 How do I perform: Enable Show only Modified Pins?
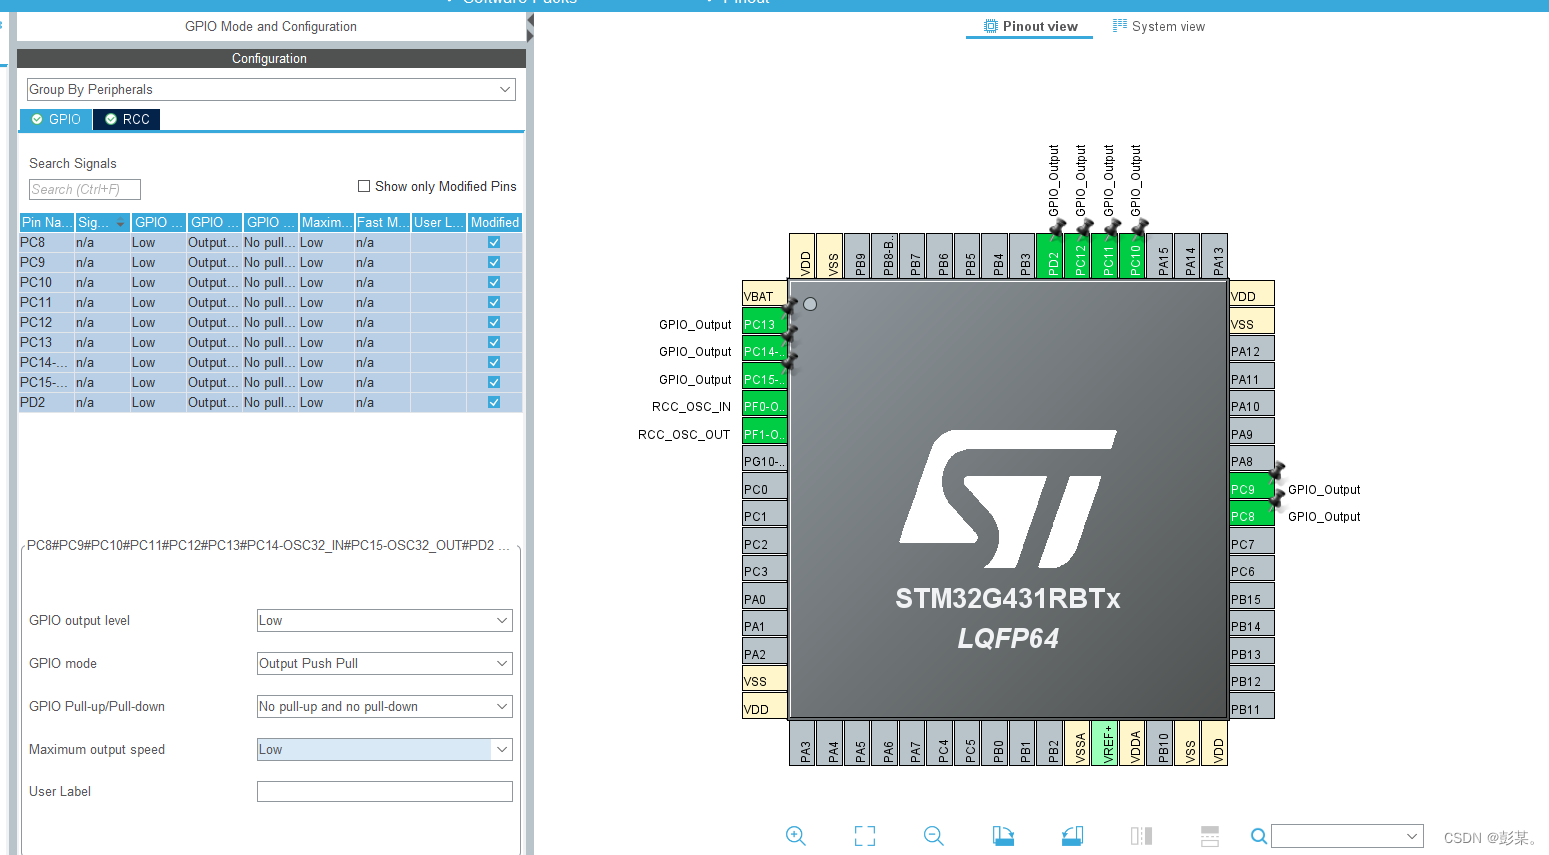click(364, 186)
